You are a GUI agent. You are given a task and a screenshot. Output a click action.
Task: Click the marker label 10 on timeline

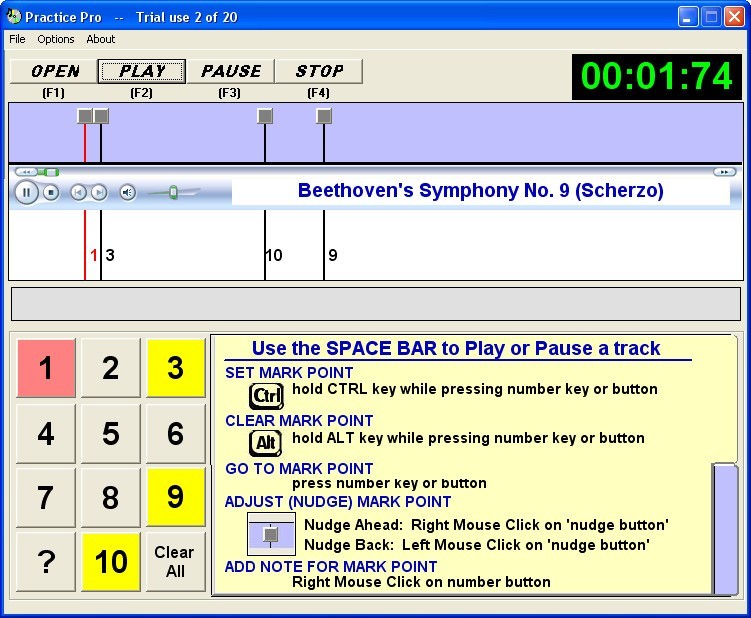coord(273,255)
